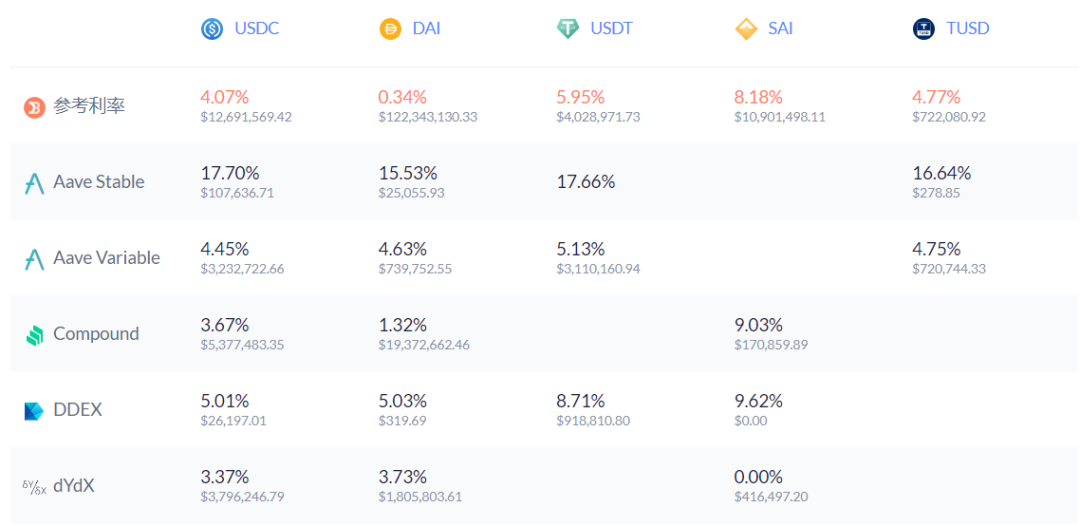Click the $122,343,130.33 amount
1080x526 pixels.
(x=428, y=117)
